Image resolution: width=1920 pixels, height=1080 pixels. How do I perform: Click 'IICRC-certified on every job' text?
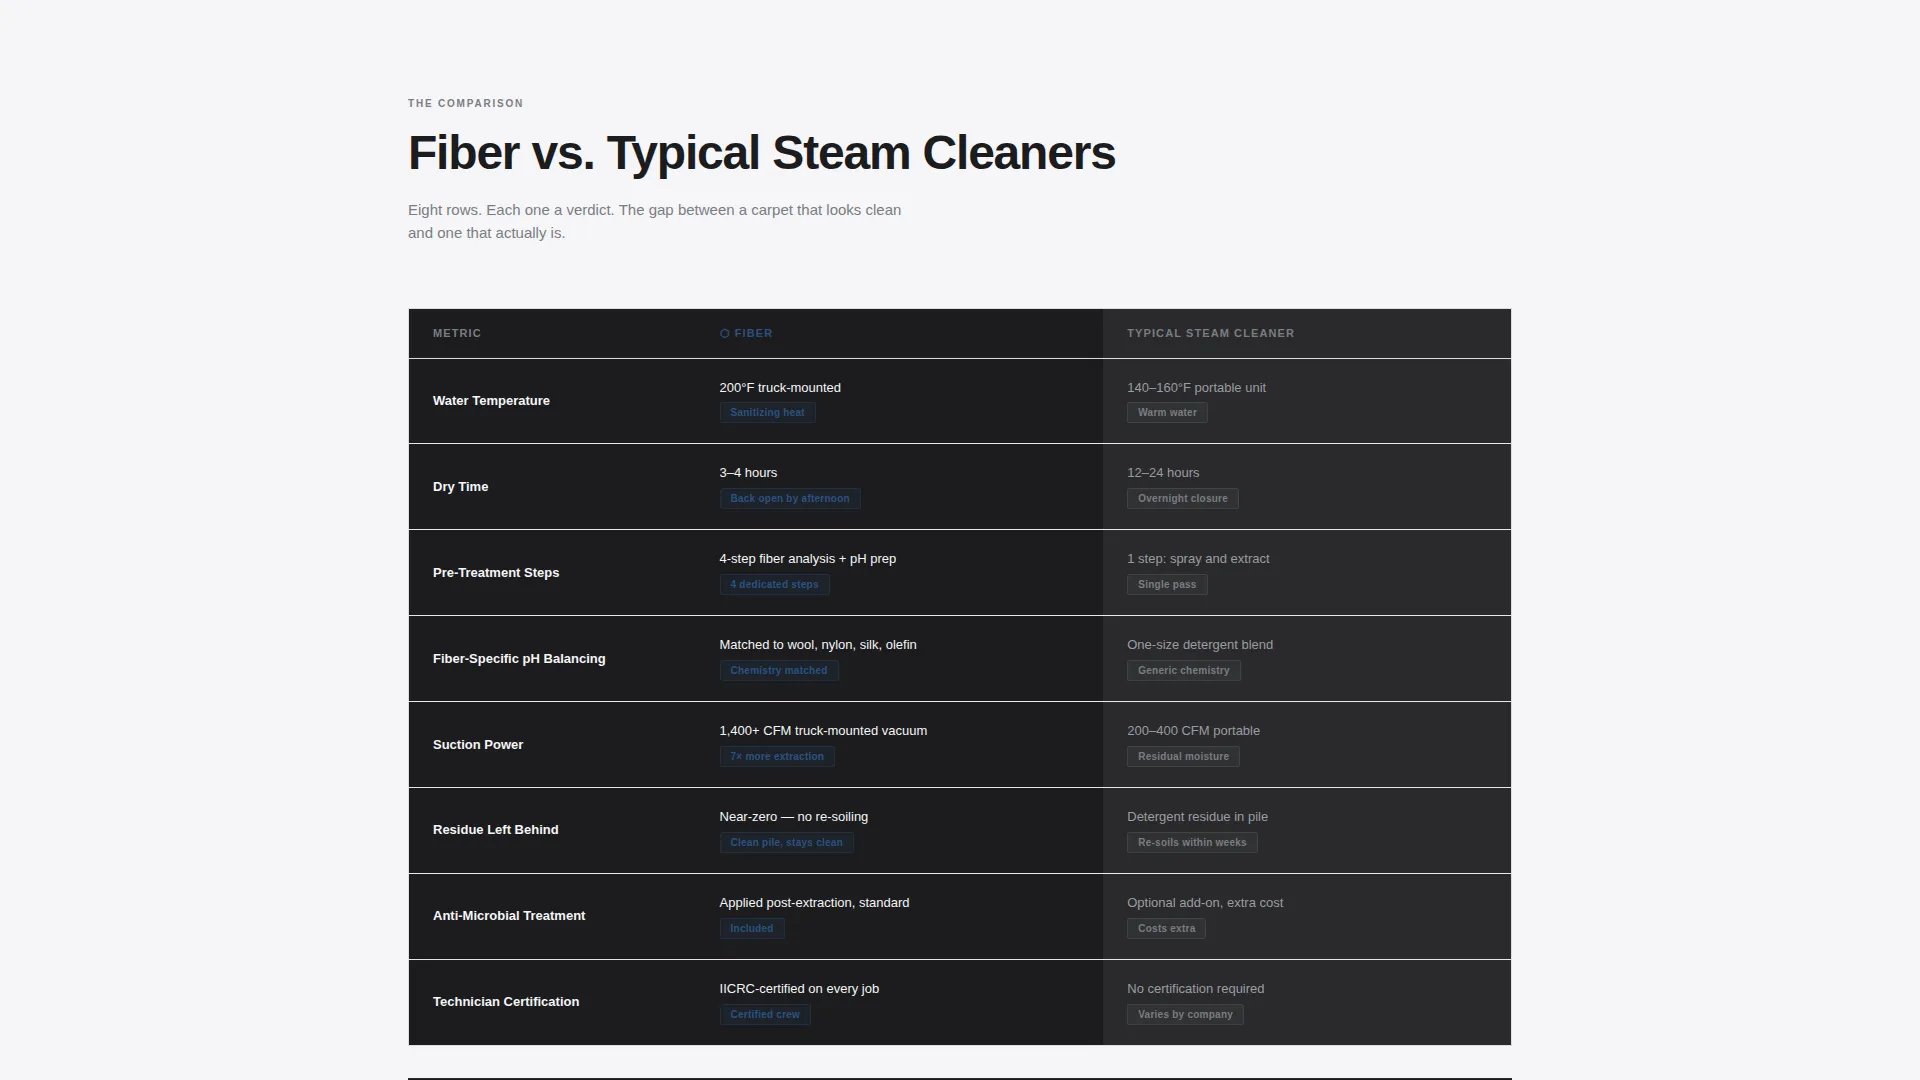point(799,989)
